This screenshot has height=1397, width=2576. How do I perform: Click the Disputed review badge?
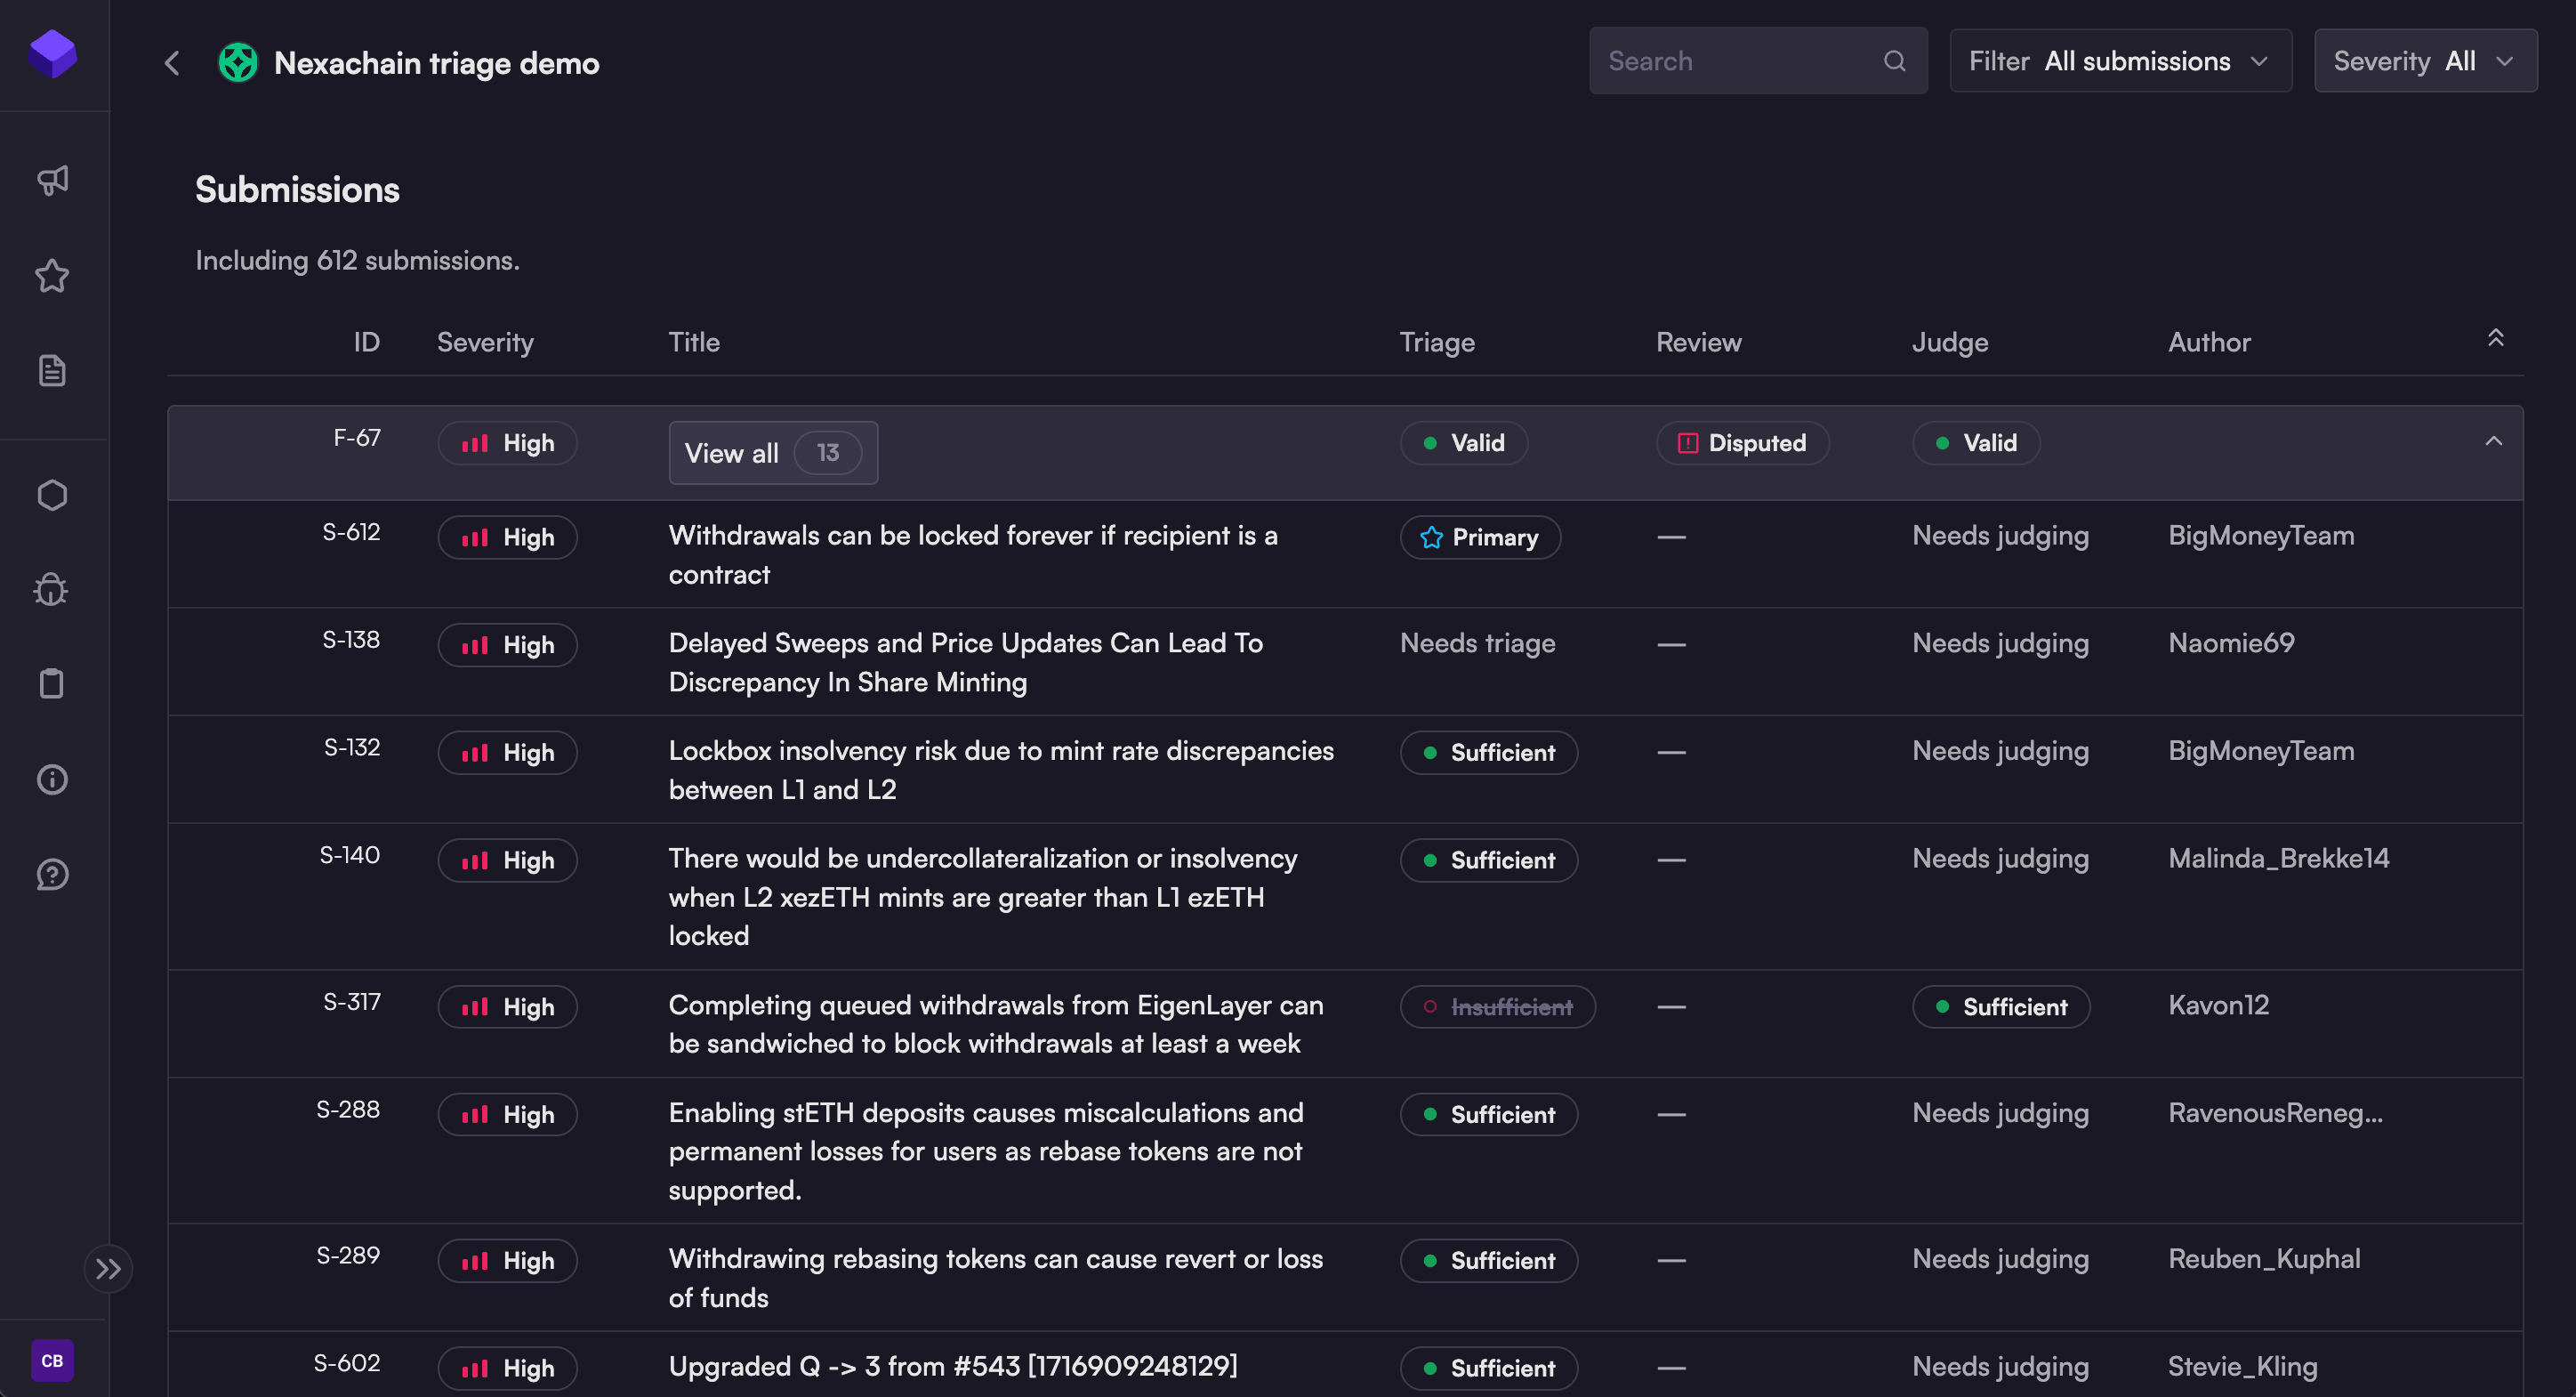pos(1742,443)
